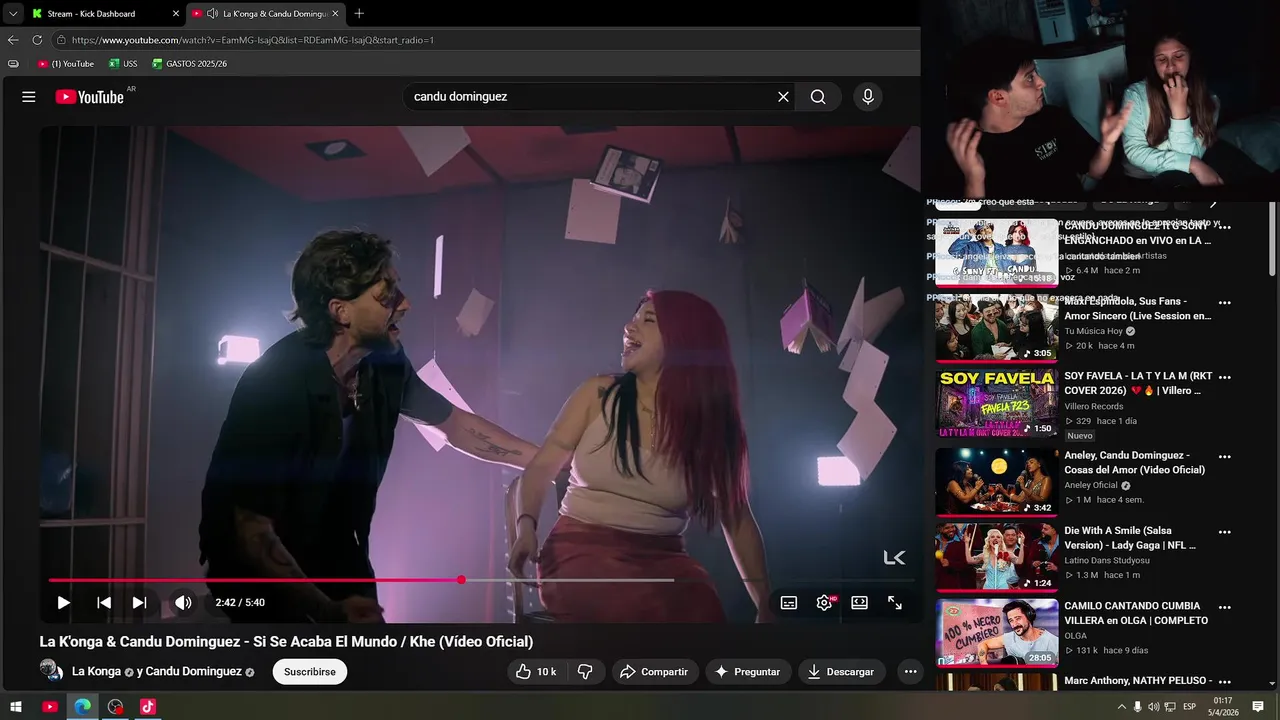The image size is (1280, 720).
Task: Run the search with the magnifier button
Action: (818, 97)
